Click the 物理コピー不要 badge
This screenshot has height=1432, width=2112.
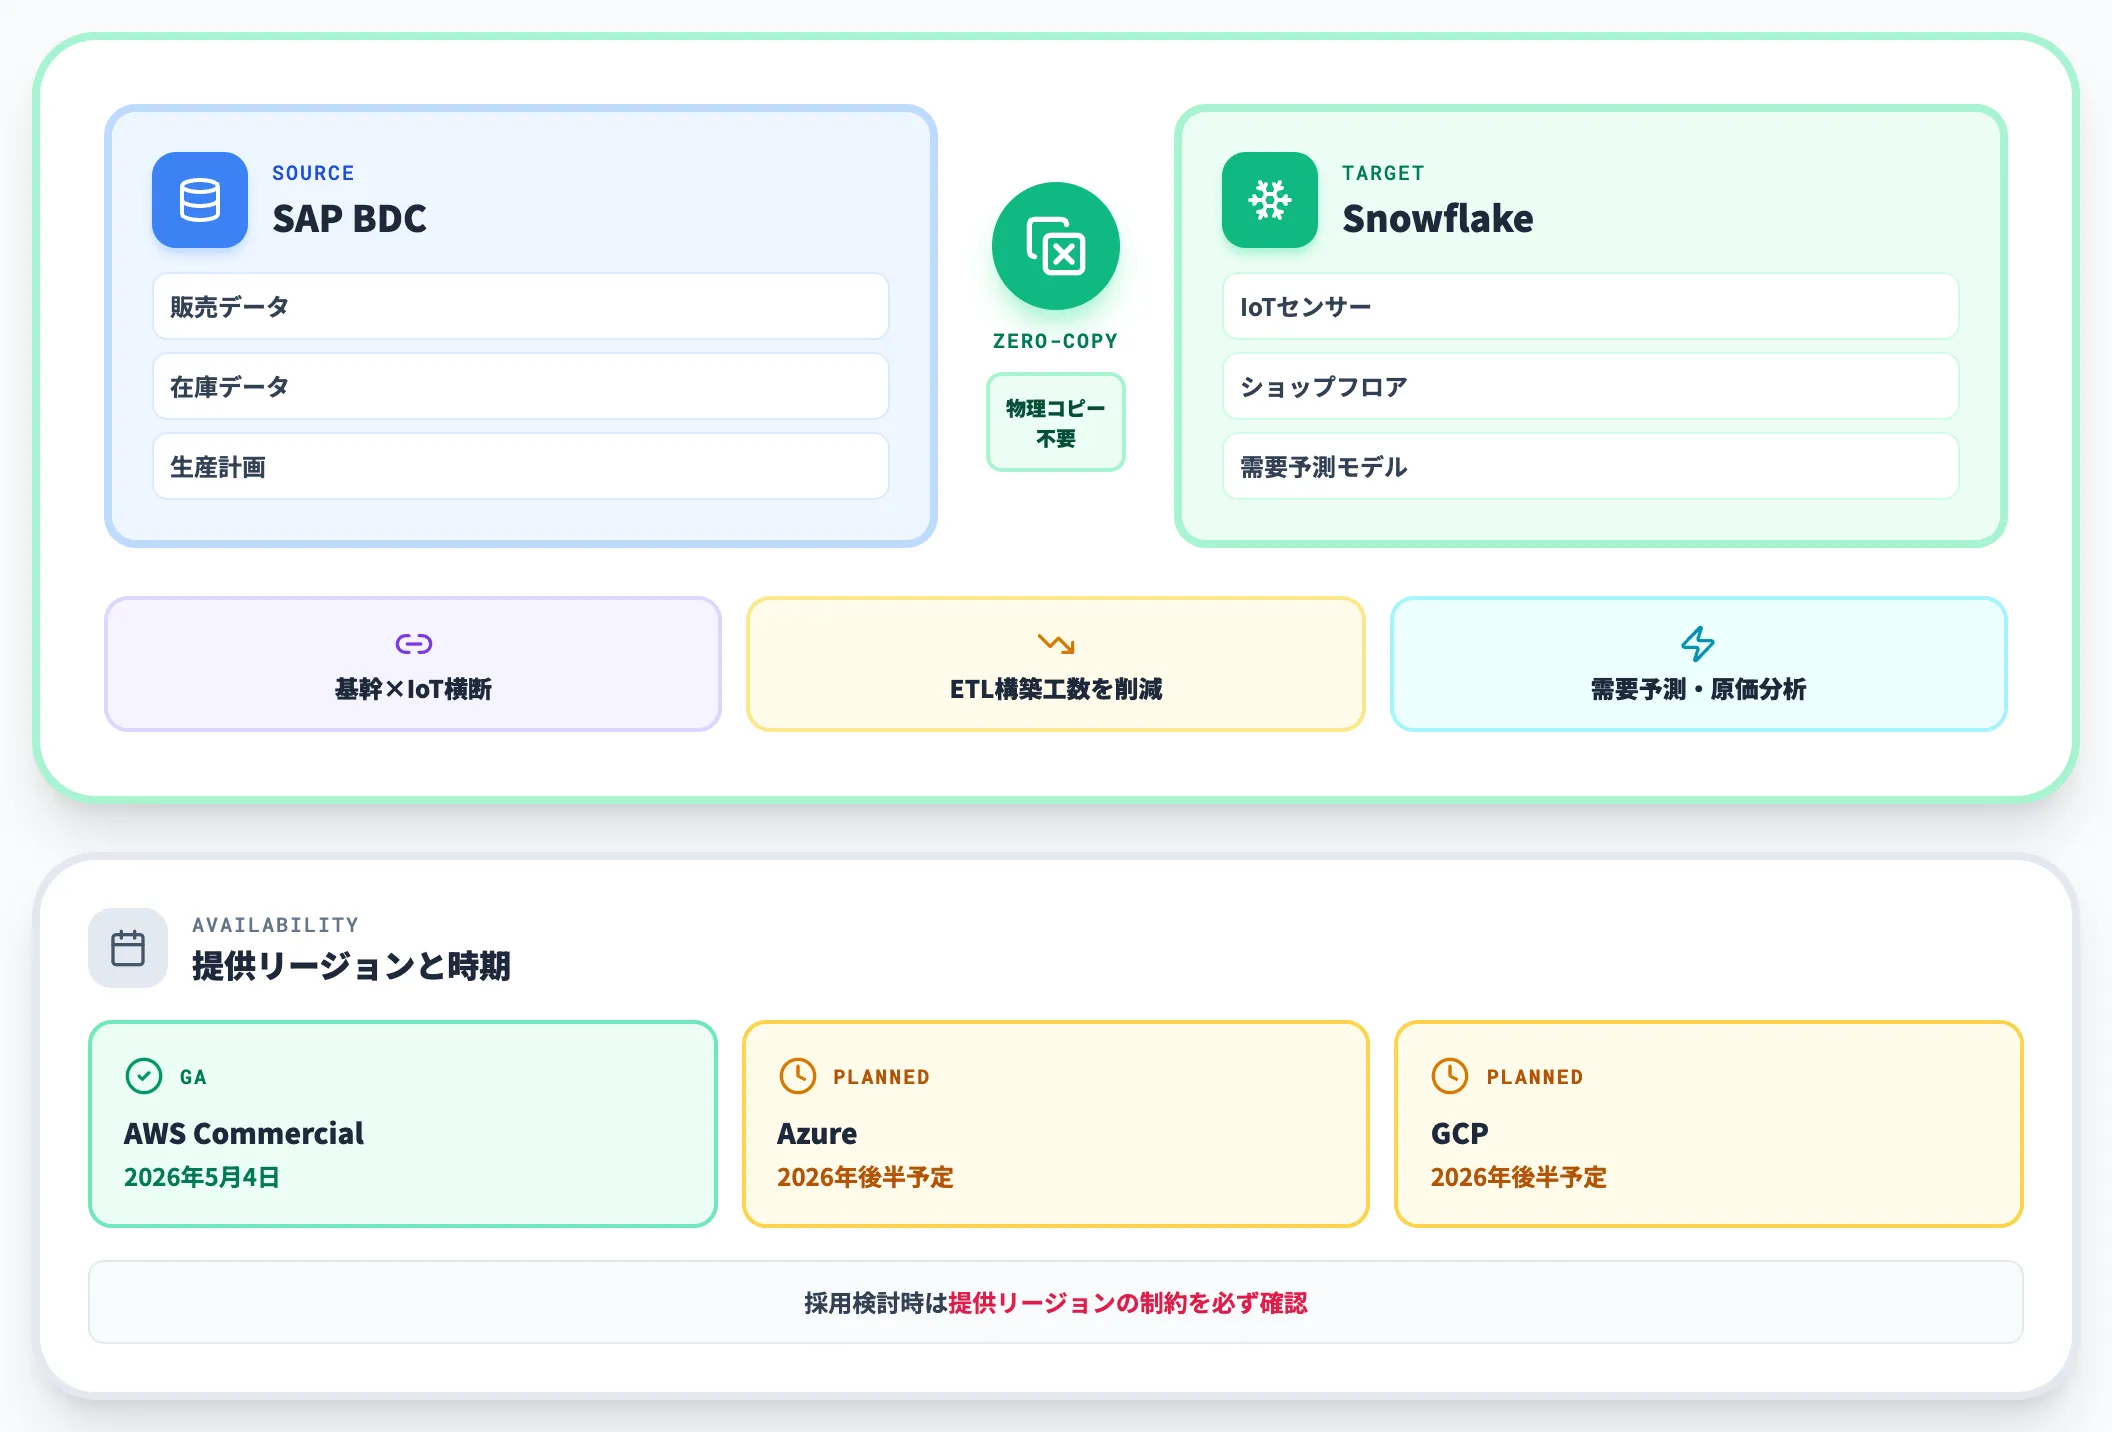pyautogui.click(x=1056, y=422)
